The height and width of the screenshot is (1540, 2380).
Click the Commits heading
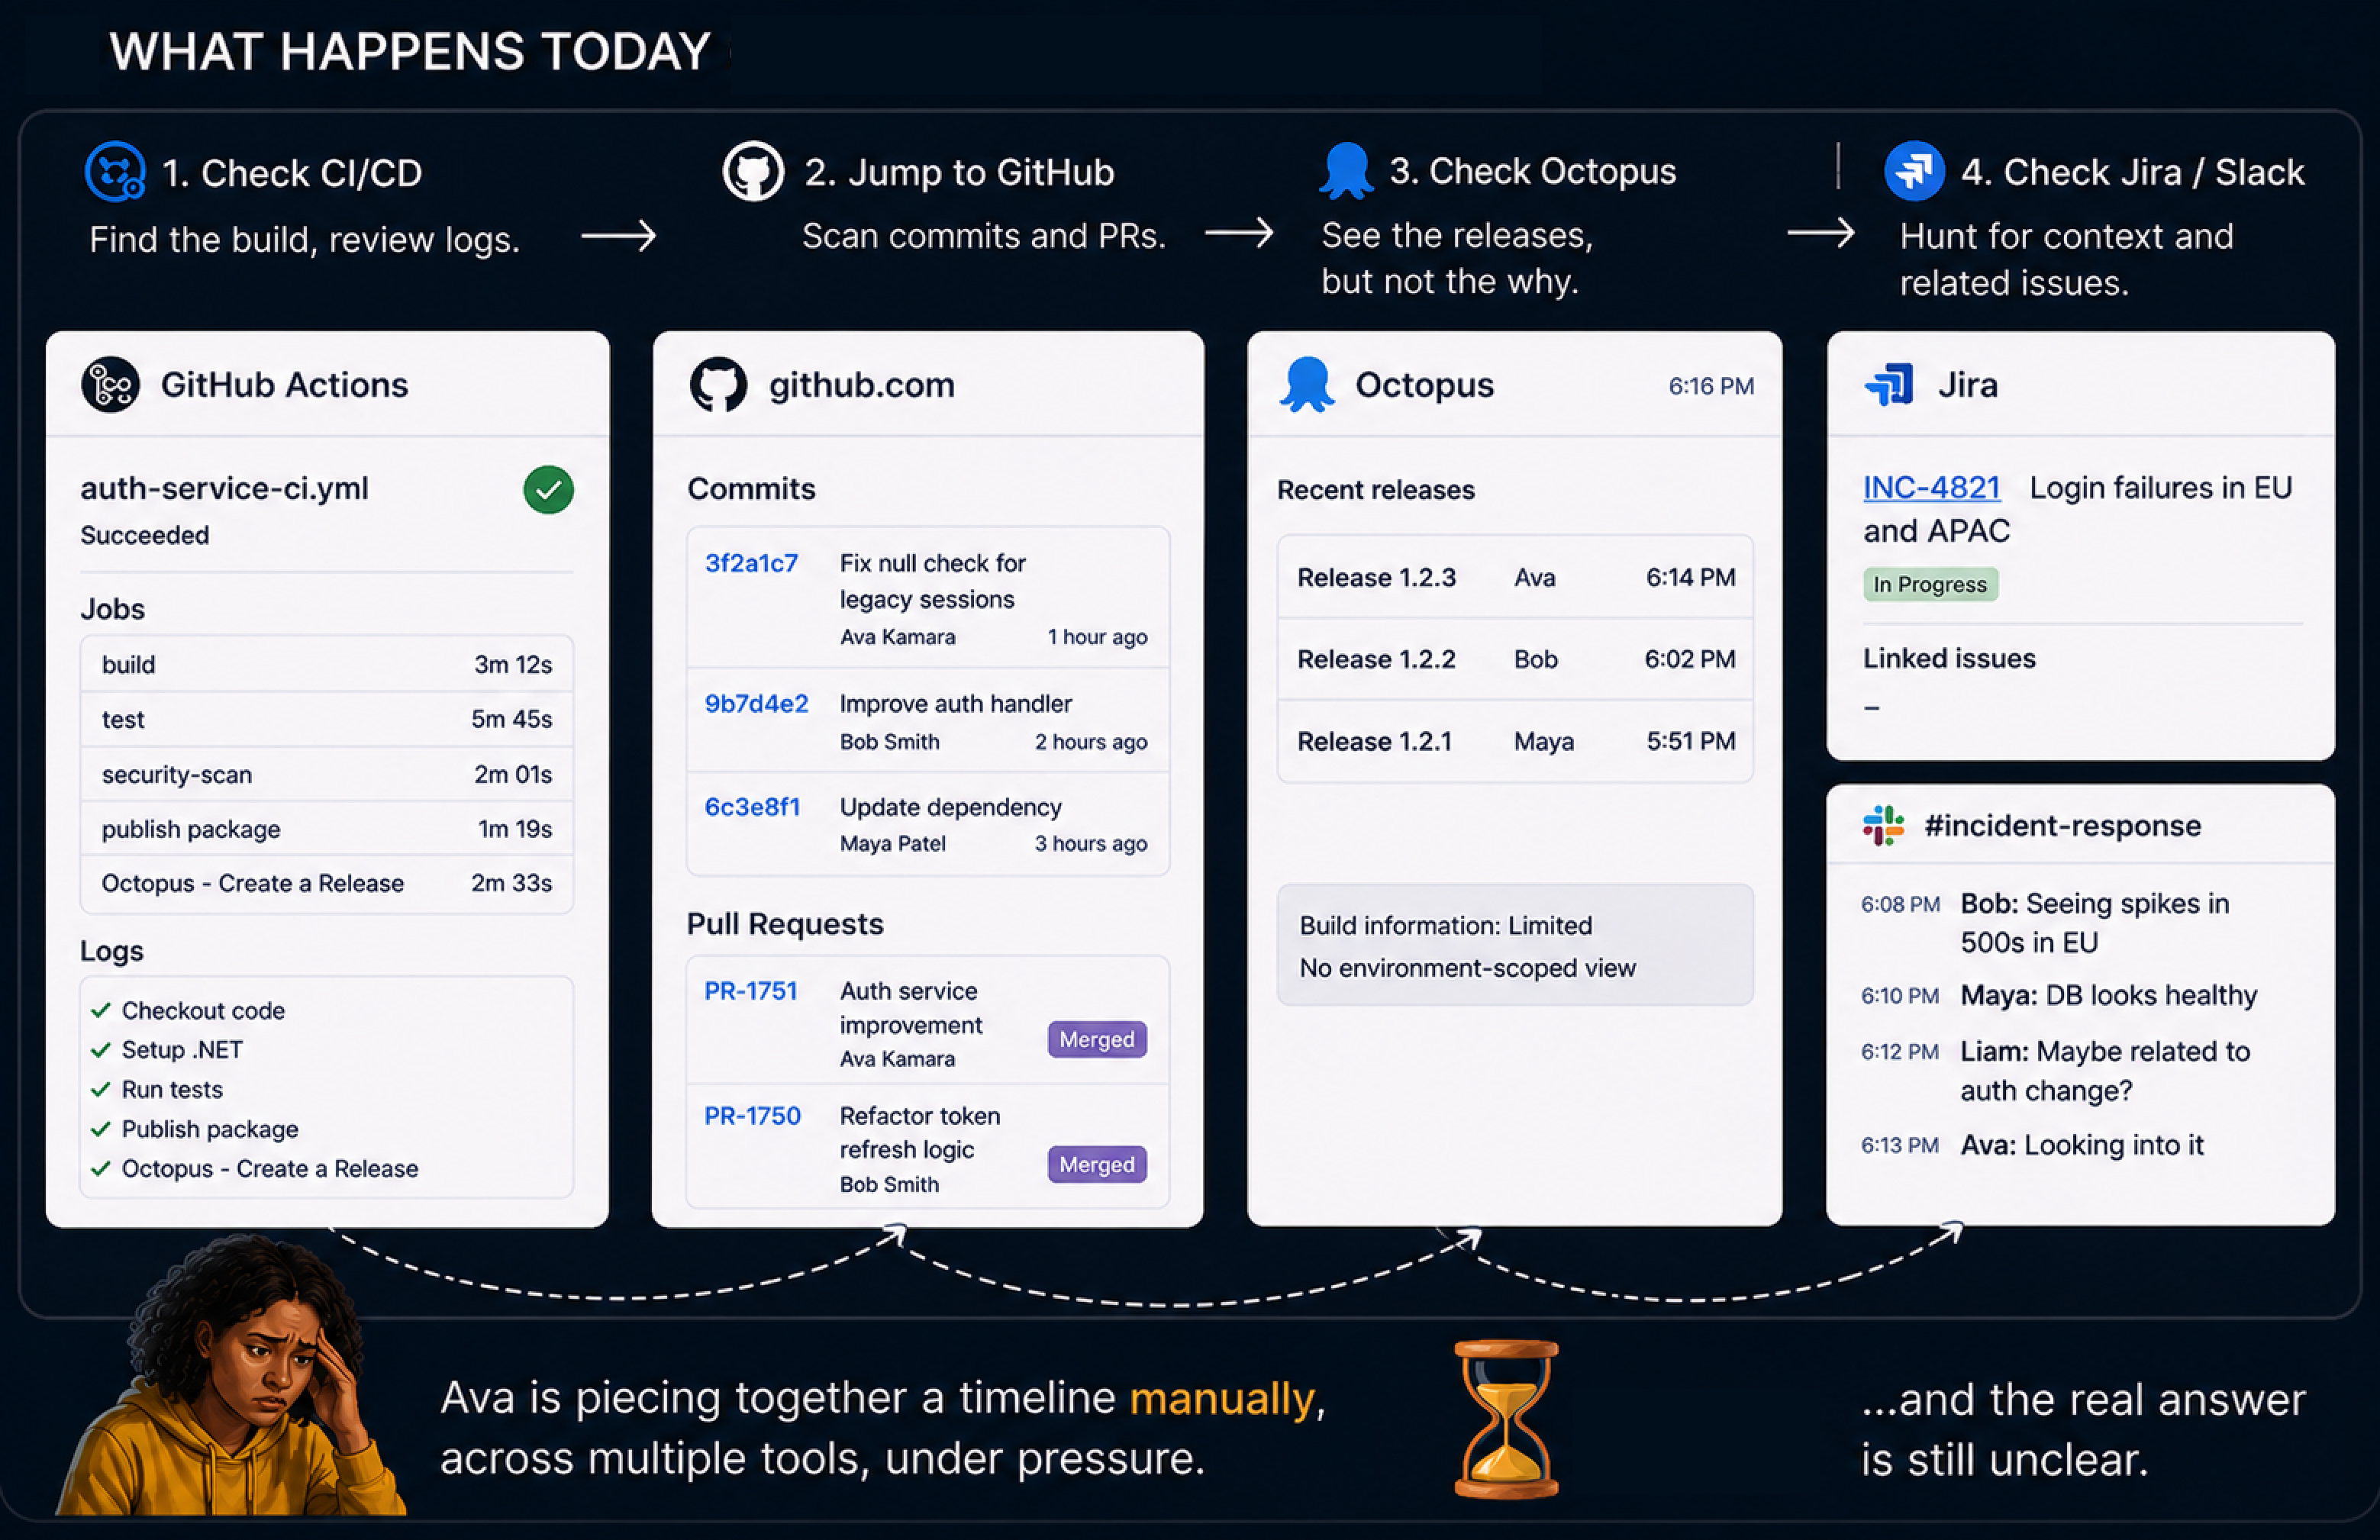751,489
